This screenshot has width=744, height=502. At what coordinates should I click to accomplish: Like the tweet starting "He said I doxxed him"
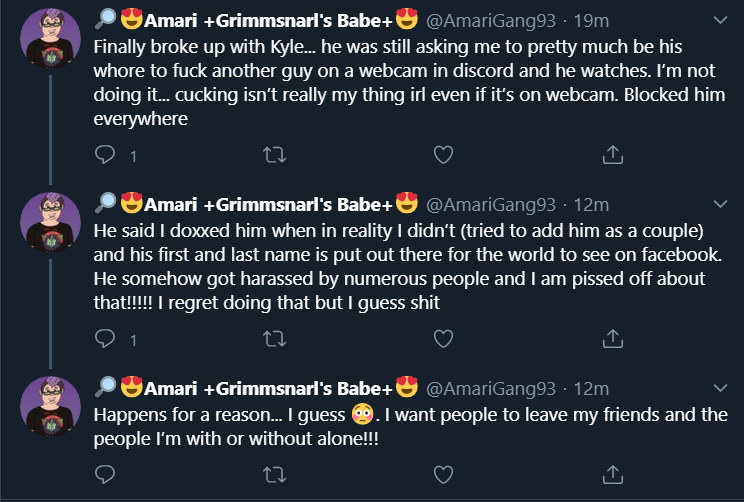443,339
